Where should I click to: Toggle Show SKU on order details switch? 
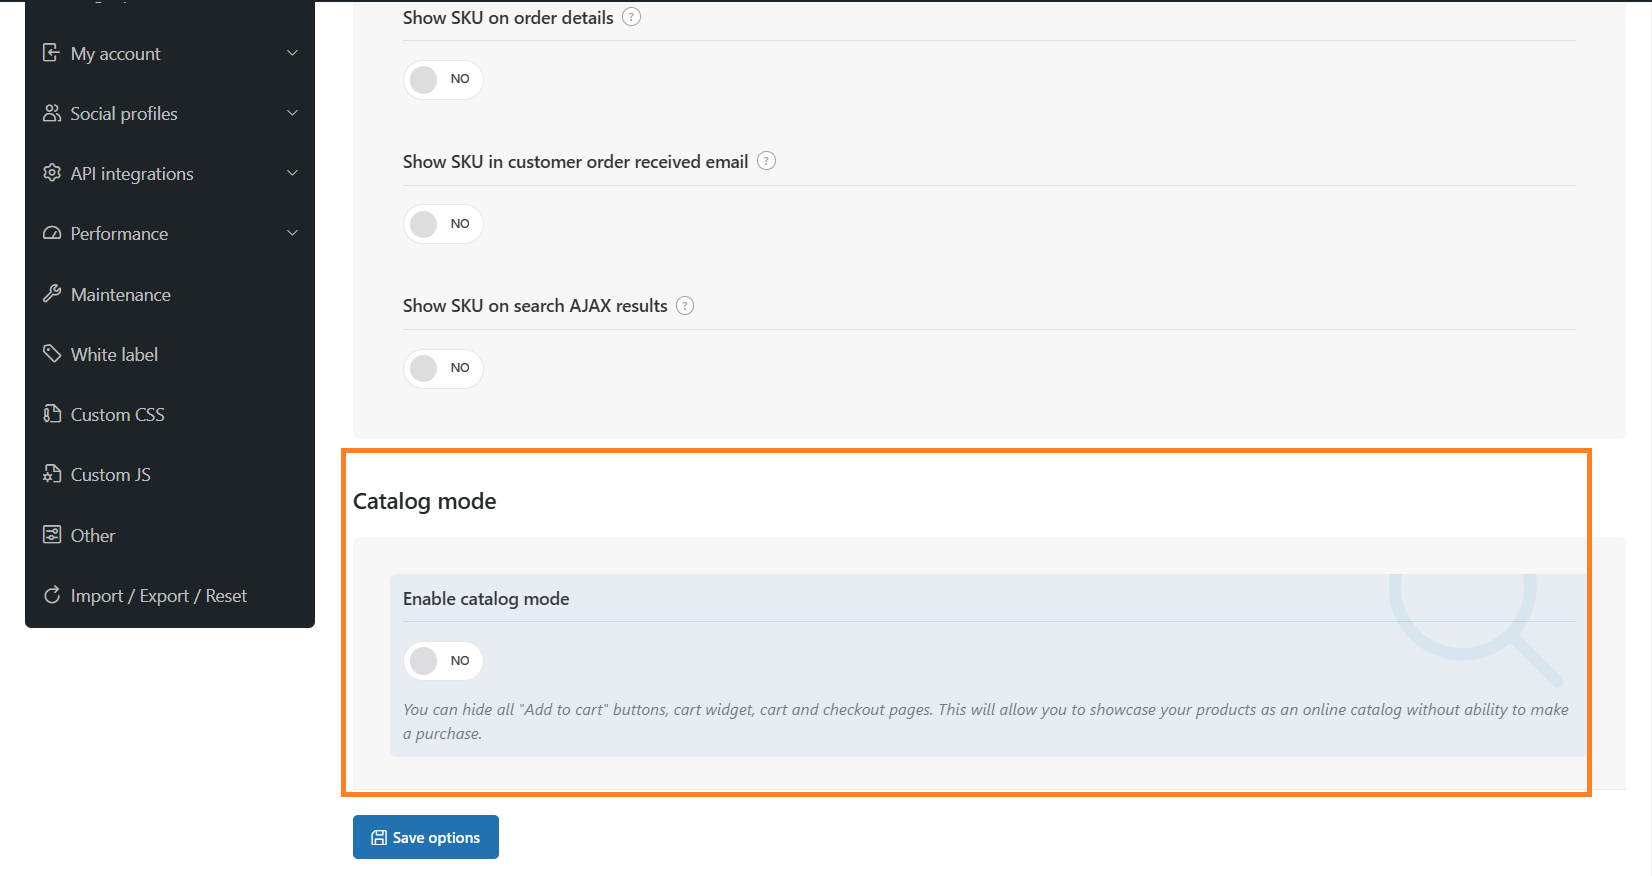[x=443, y=79]
